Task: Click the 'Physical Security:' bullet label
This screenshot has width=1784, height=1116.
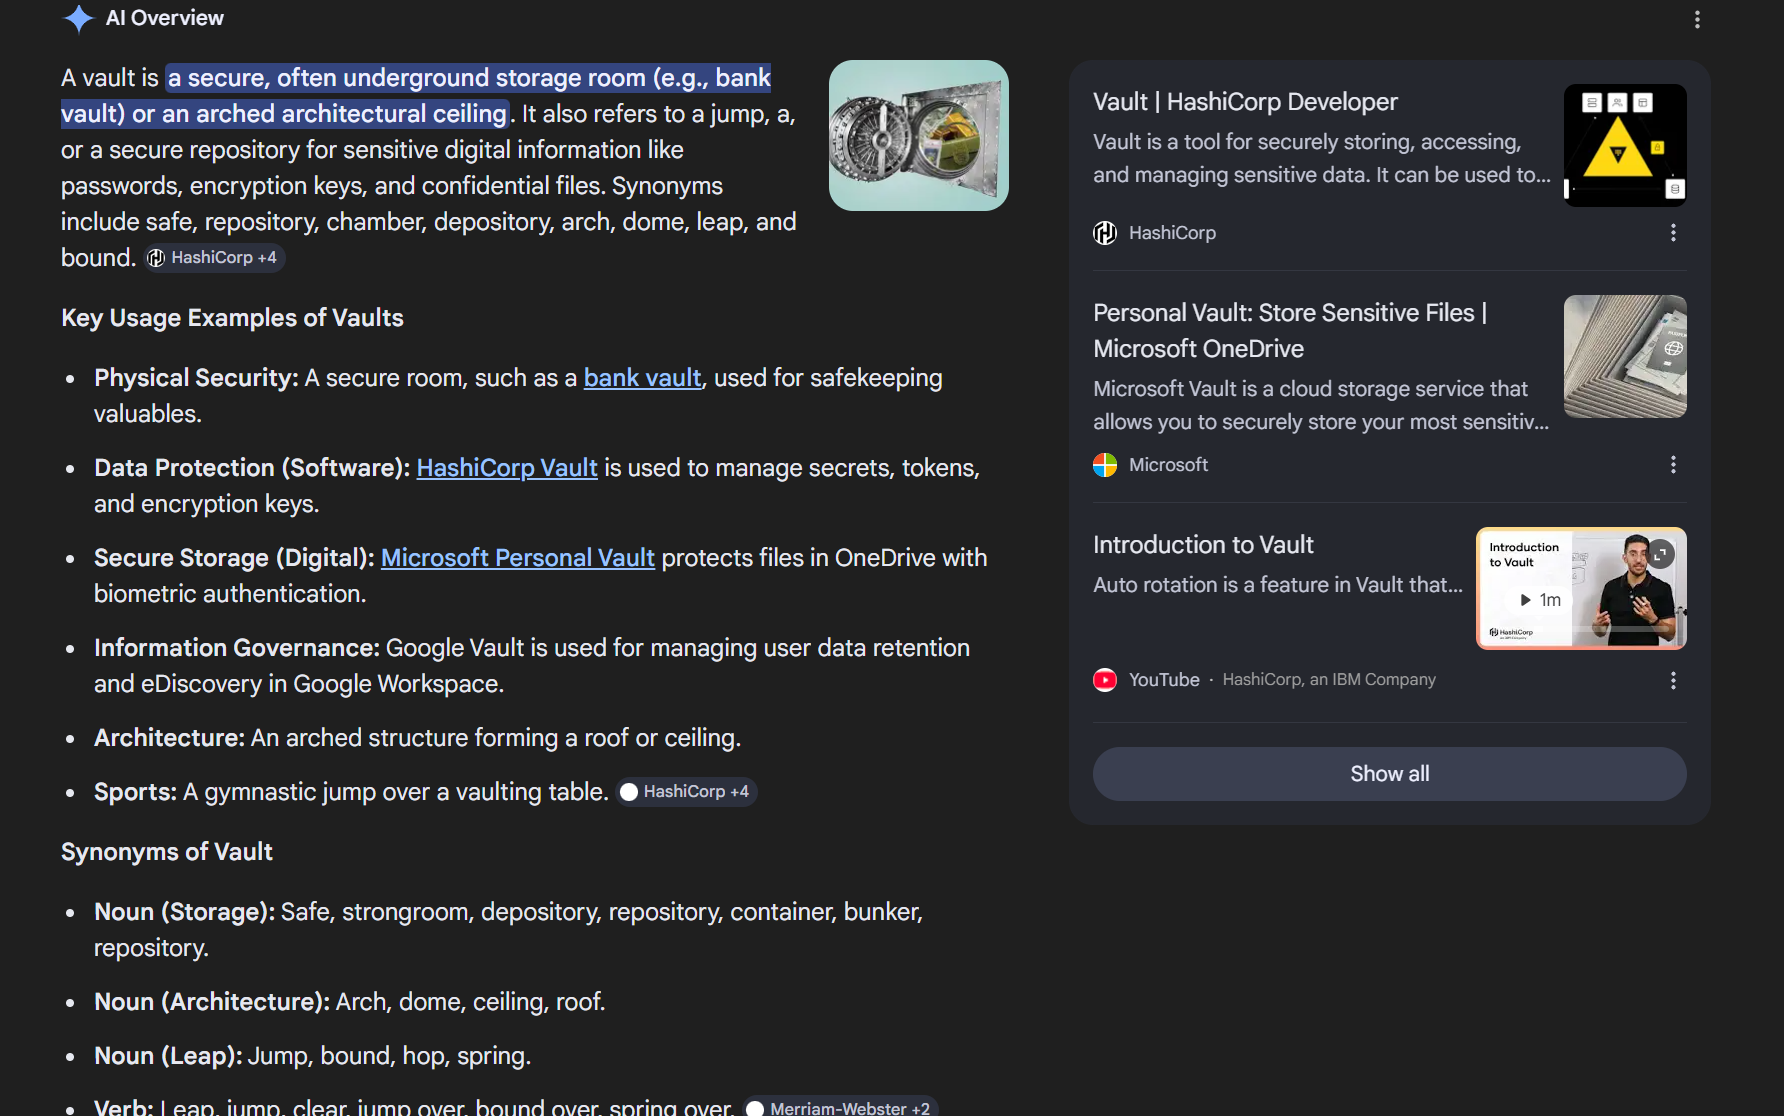Action: 196,378
